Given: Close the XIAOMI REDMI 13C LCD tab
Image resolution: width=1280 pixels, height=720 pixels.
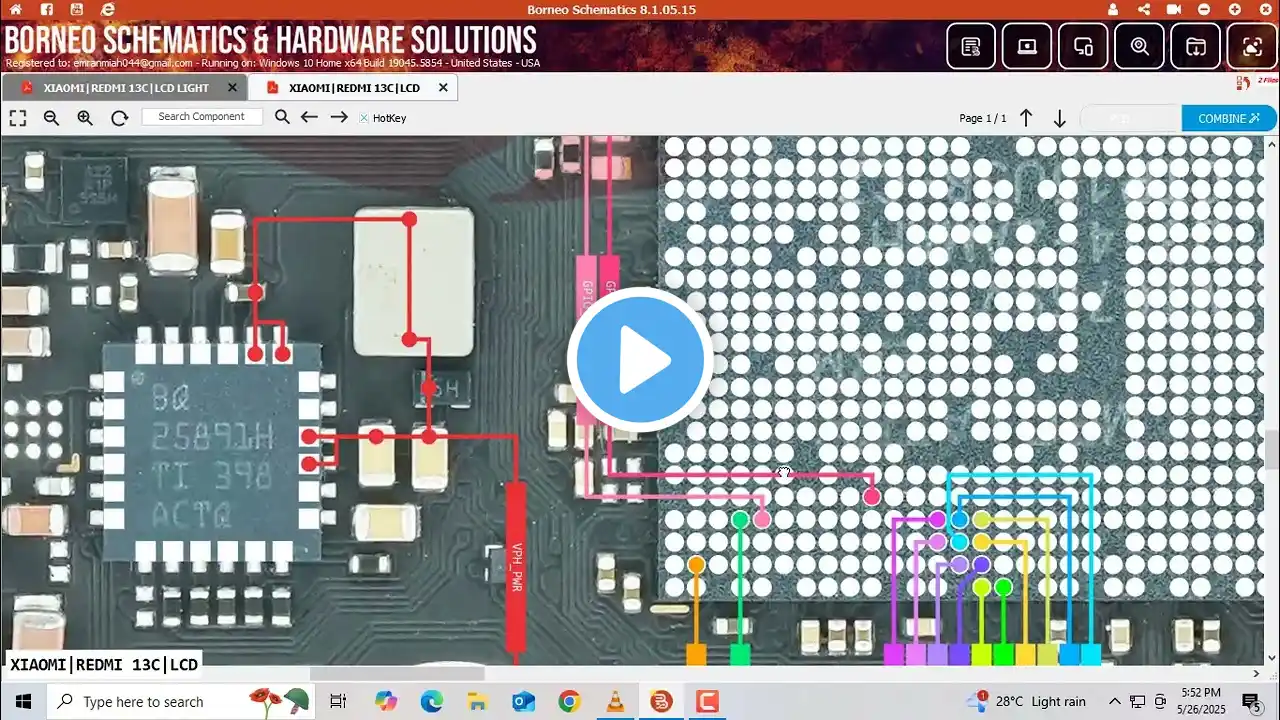Looking at the screenshot, I should [443, 88].
